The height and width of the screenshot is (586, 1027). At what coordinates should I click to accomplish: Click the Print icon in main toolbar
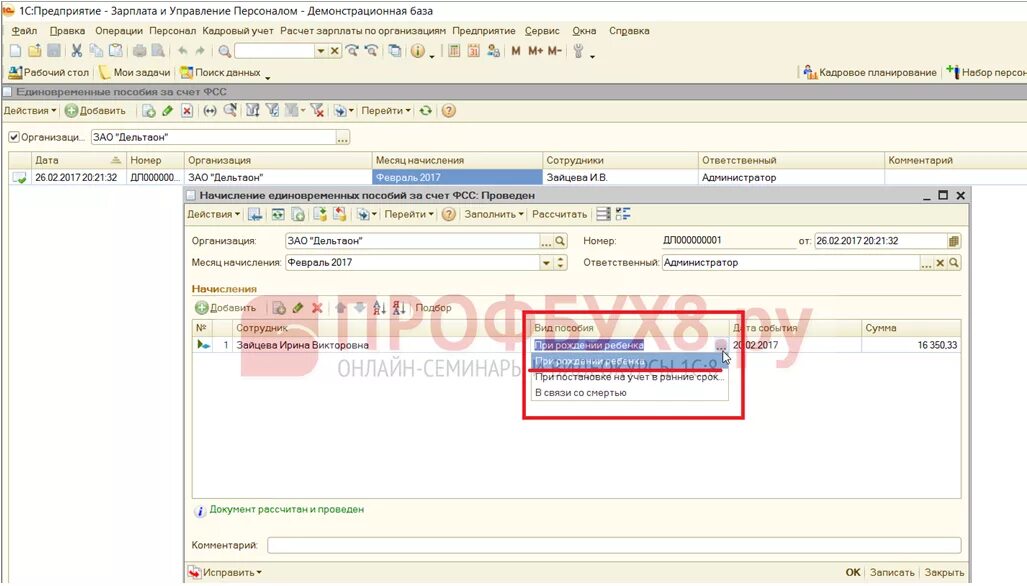tap(140, 51)
